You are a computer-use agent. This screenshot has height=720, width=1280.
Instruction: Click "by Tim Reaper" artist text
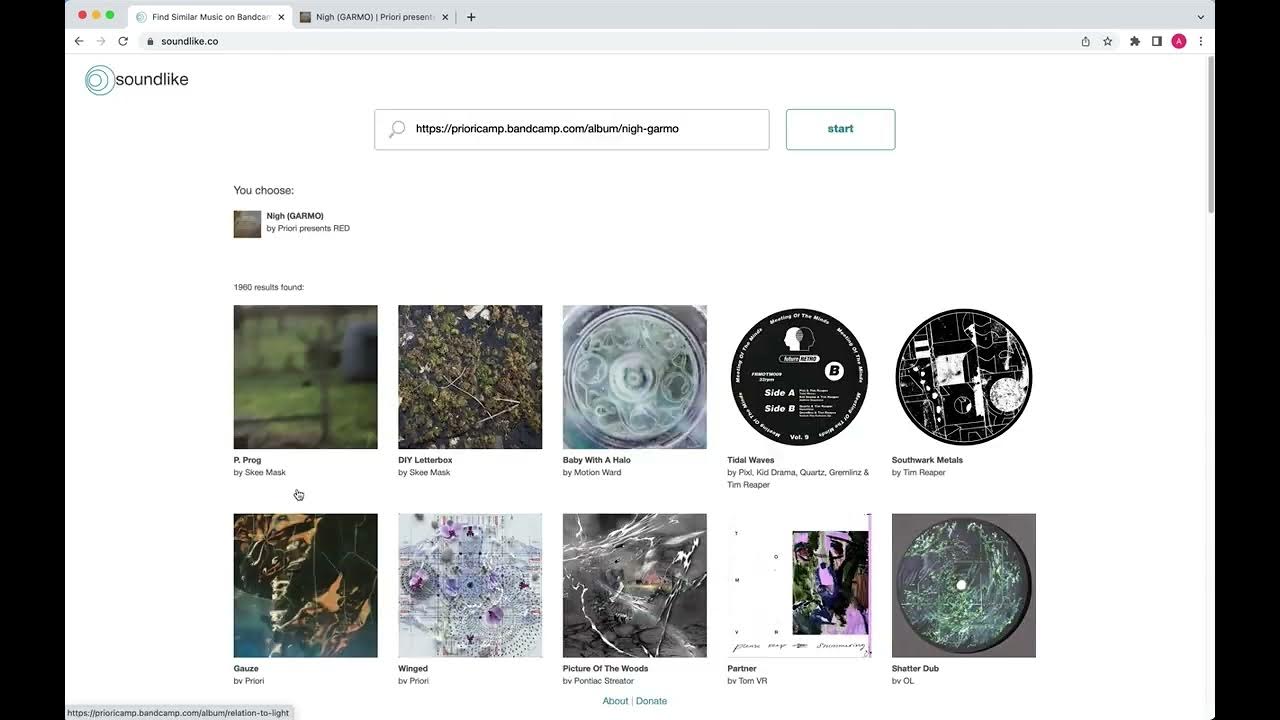tap(918, 473)
